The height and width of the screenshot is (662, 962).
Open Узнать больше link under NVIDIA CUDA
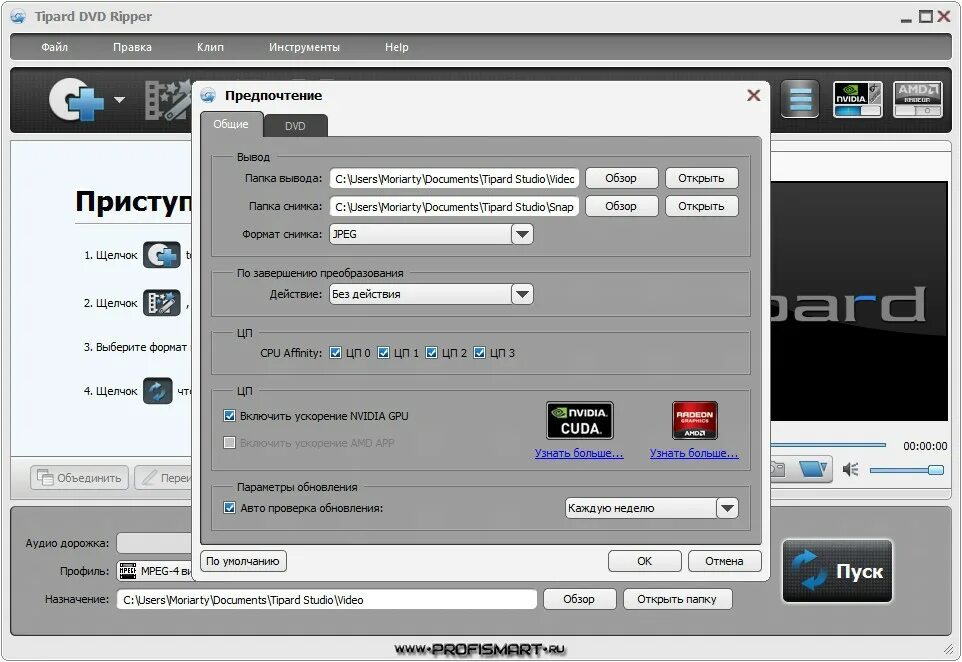coord(579,453)
